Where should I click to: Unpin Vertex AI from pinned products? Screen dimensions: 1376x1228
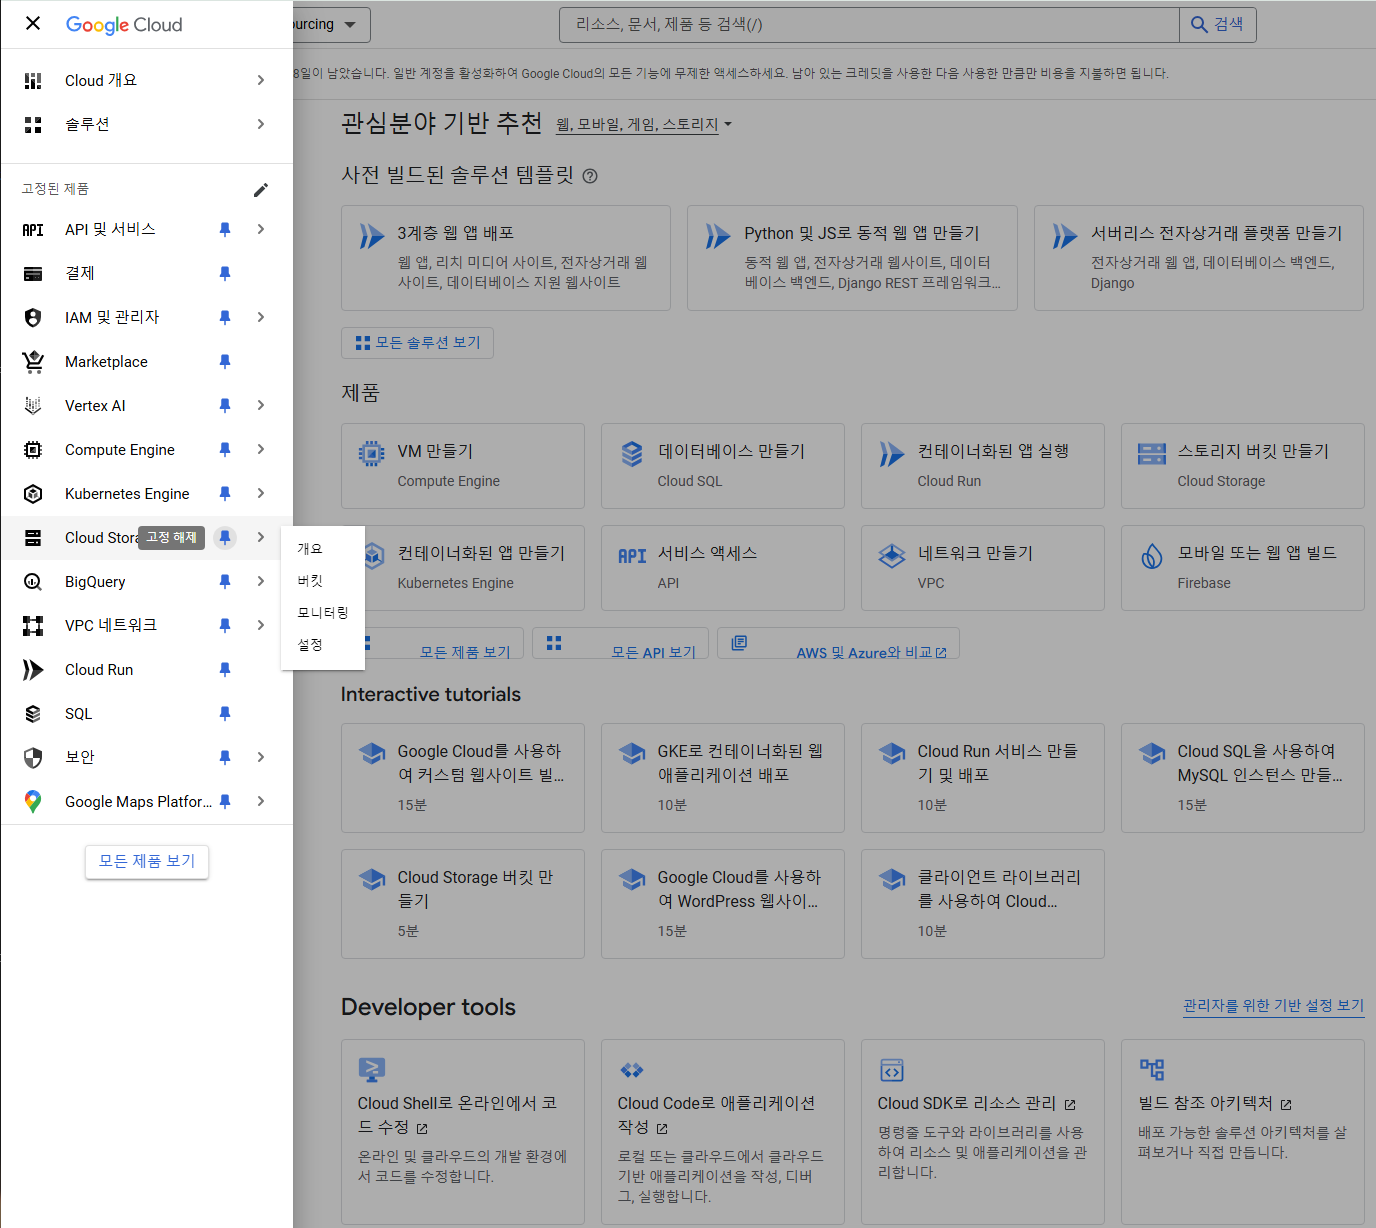click(x=225, y=406)
